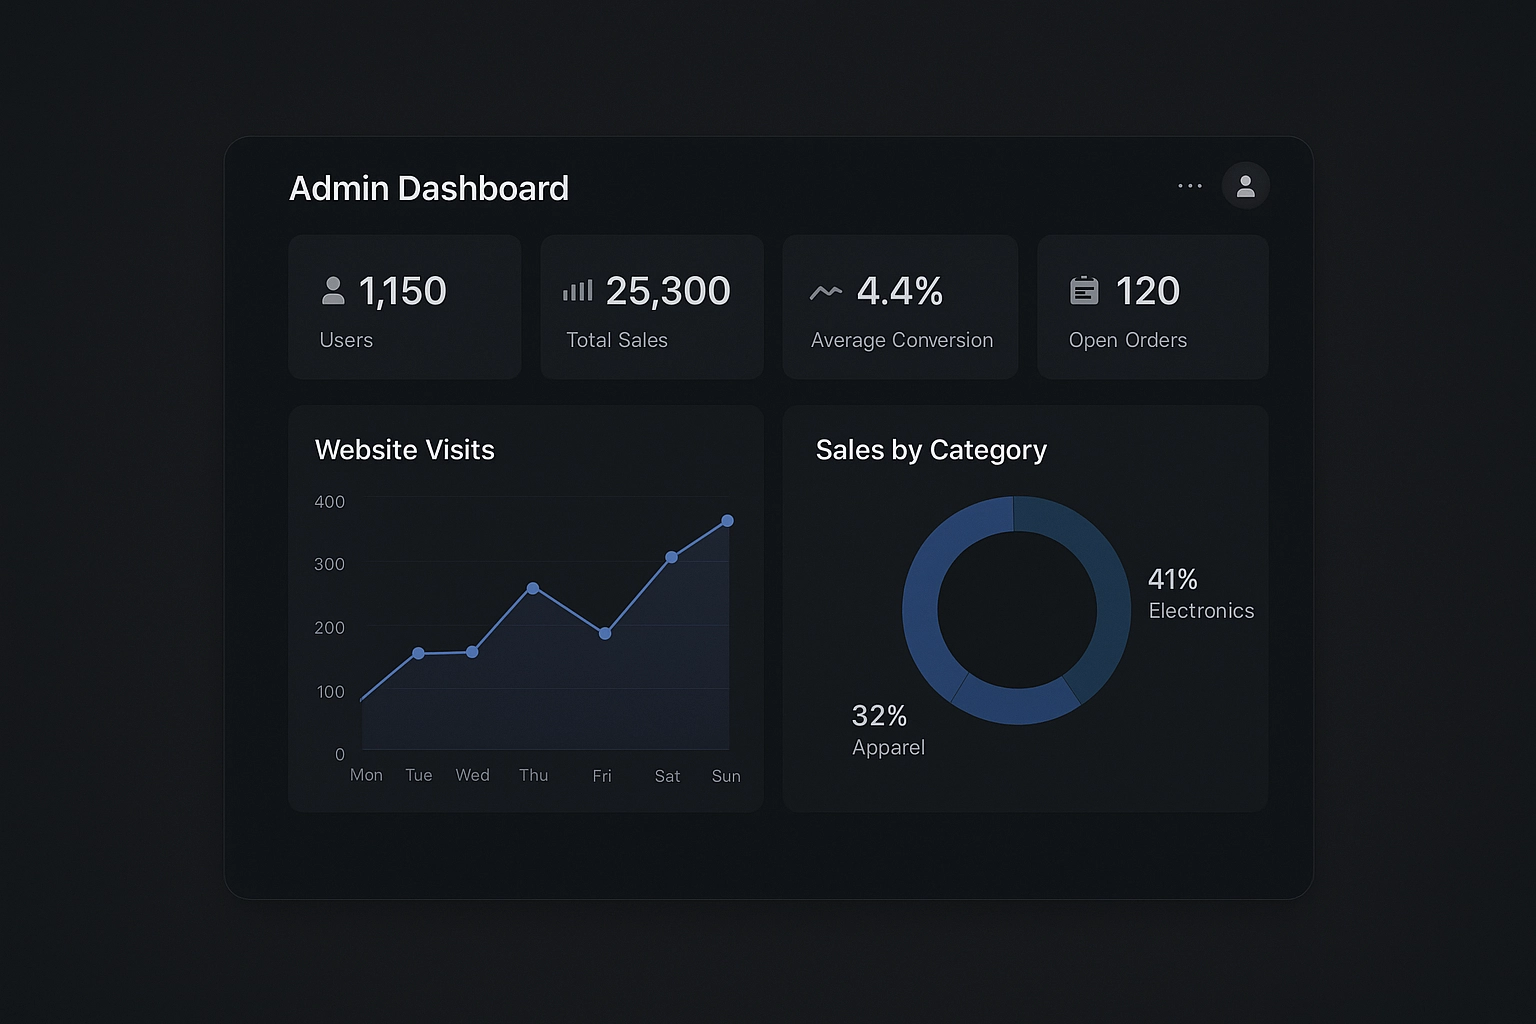Click the Saturday data point on line chart
The width and height of the screenshot is (1536, 1024).
[671, 557]
